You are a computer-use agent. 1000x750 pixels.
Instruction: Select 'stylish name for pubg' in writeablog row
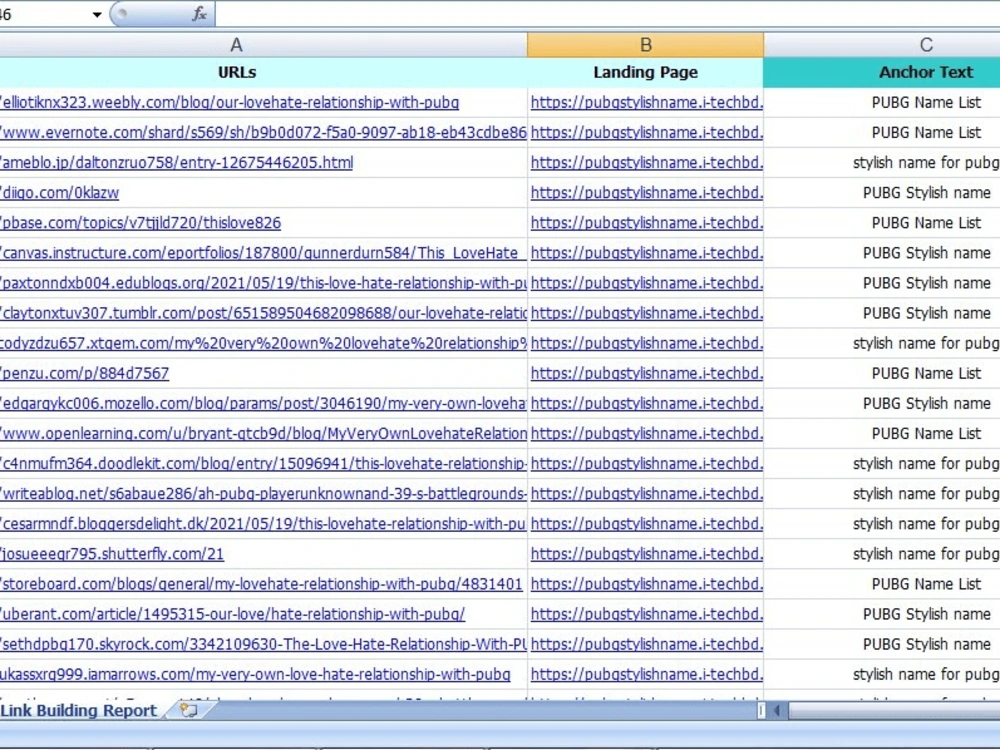tap(926, 494)
